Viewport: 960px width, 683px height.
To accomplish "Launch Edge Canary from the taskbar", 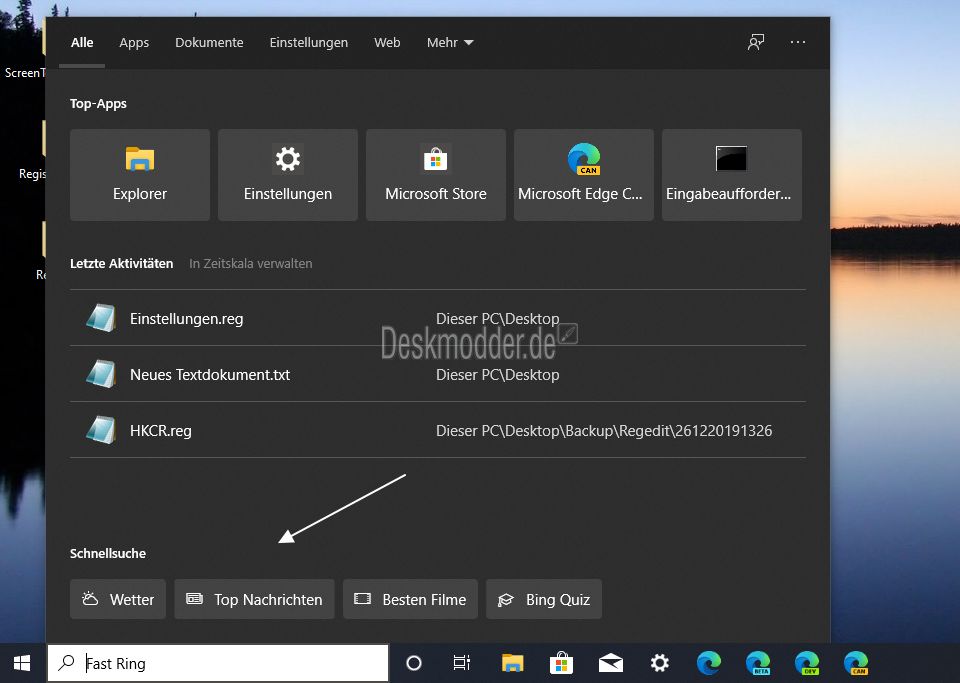I will coord(855,663).
